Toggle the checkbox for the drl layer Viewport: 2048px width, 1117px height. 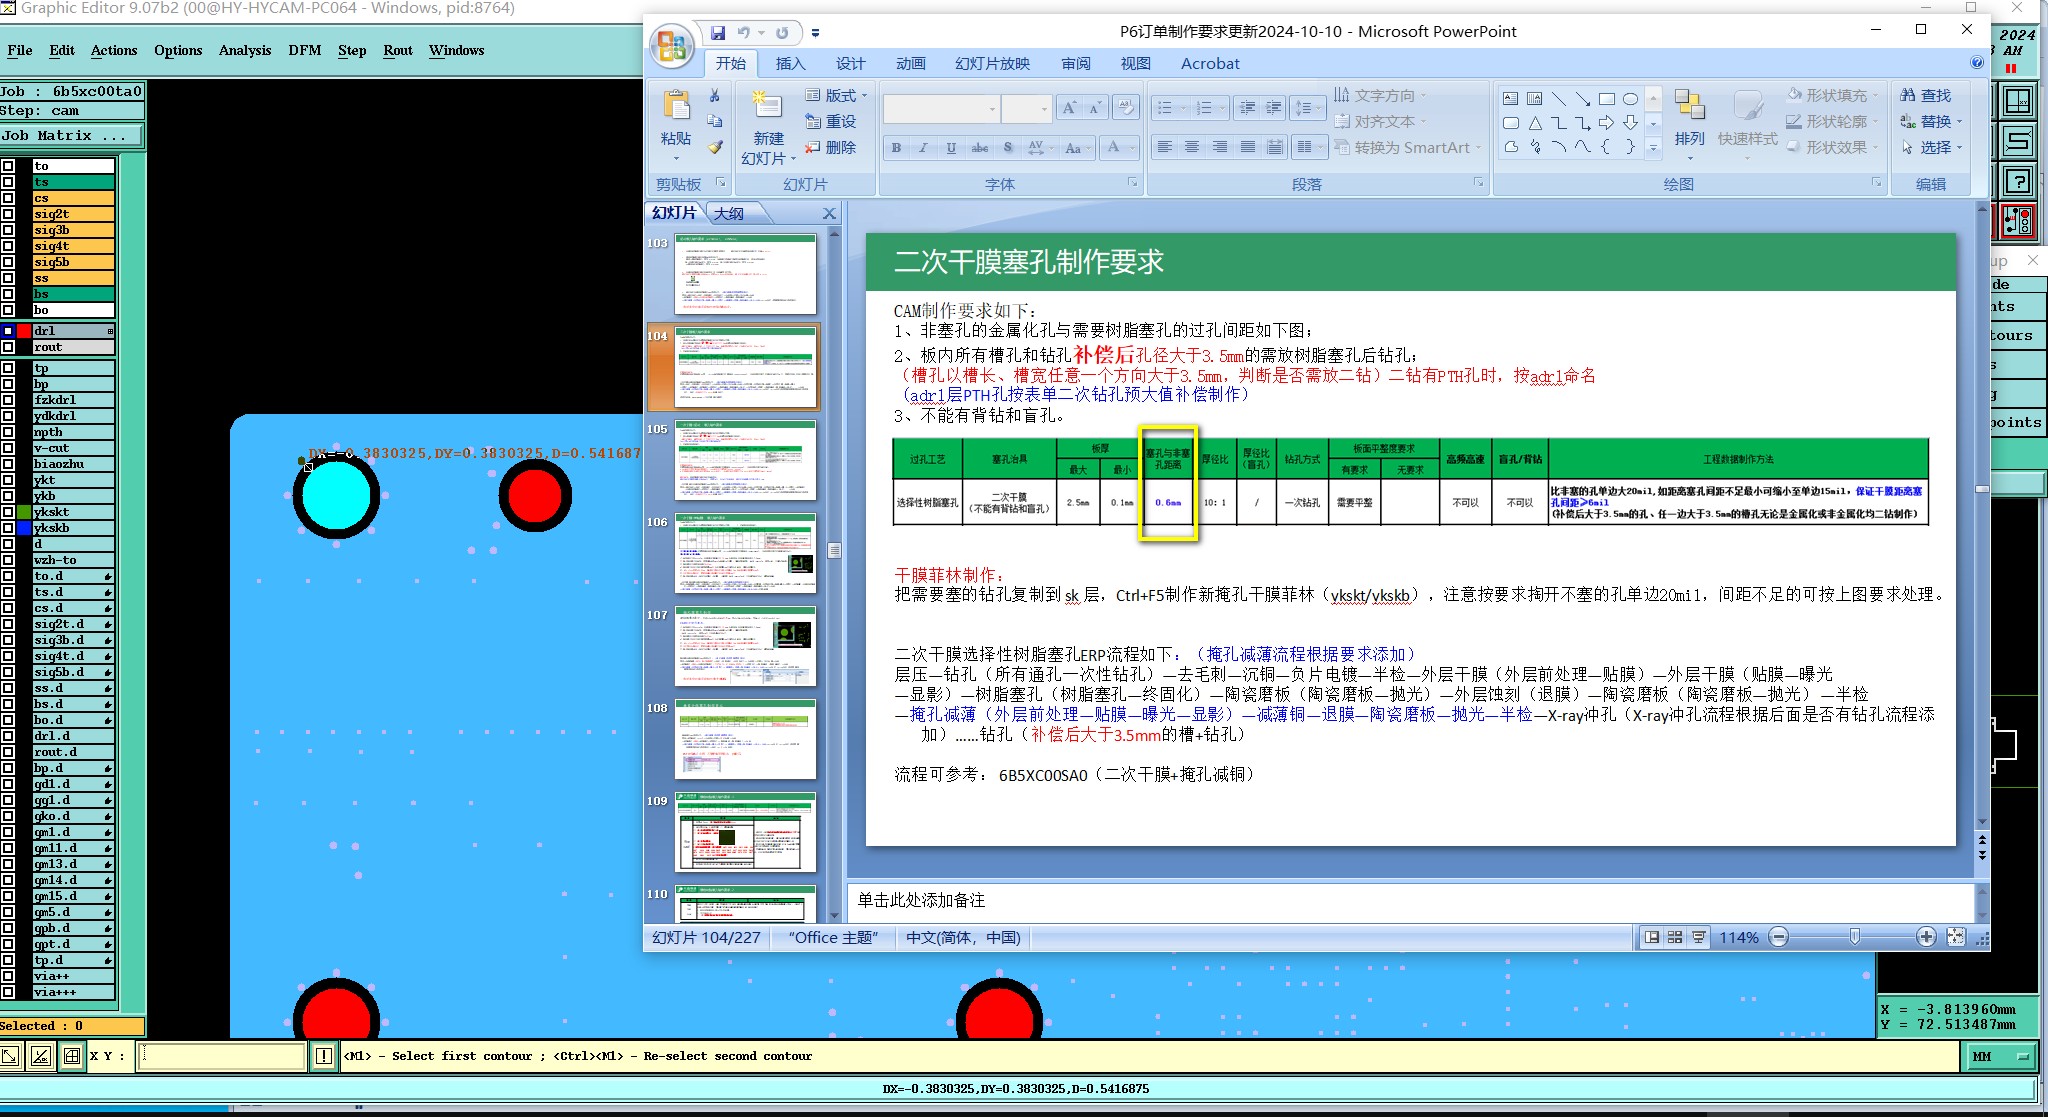pyautogui.click(x=8, y=331)
